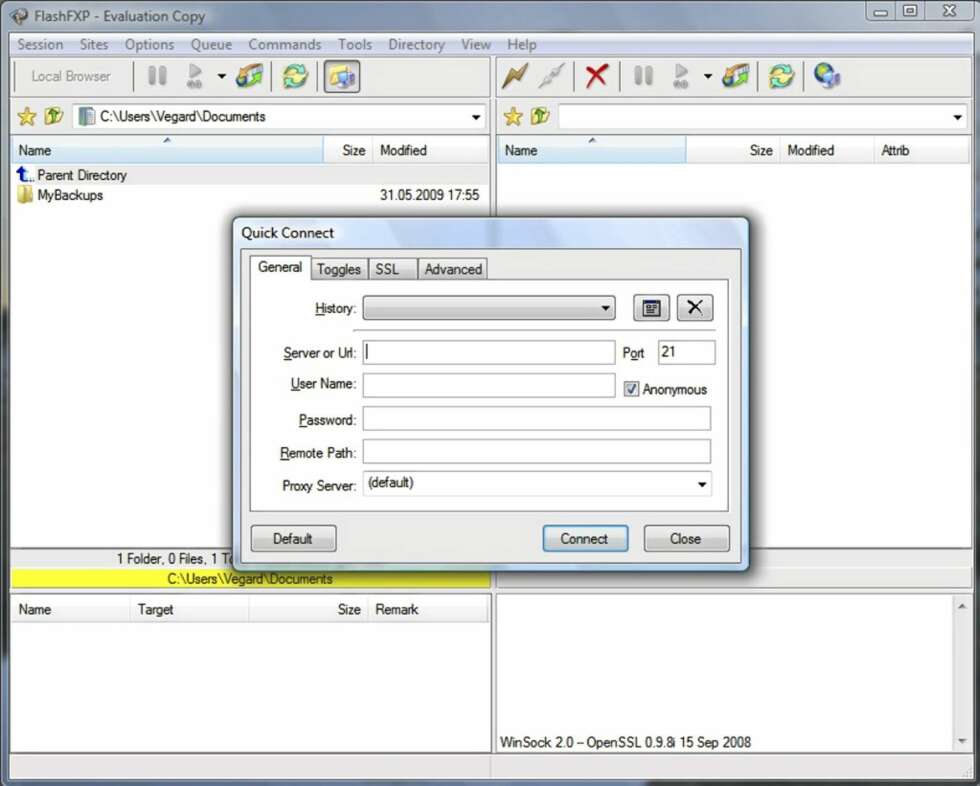The image size is (980, 786).
Task: Click the right pane pause icon
Action: (643, 76)
